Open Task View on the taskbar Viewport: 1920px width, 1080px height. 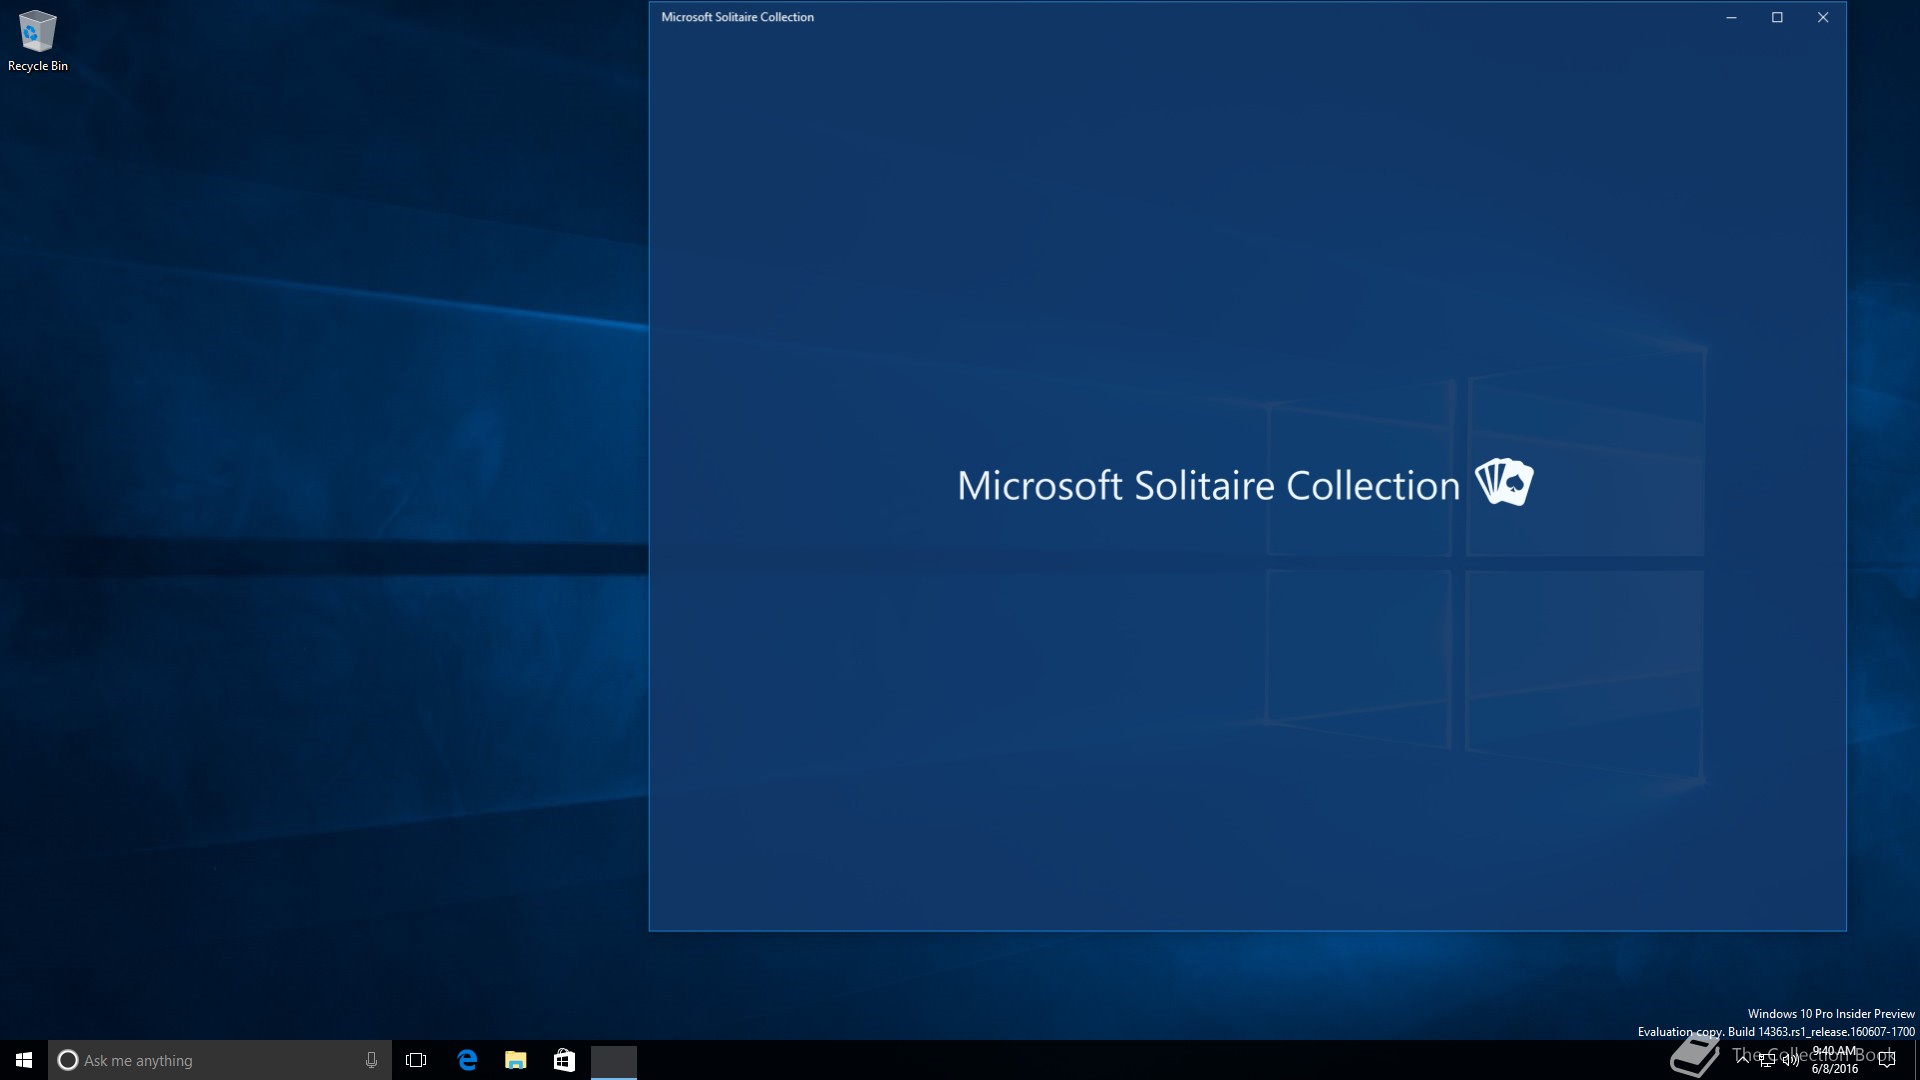416,1060
